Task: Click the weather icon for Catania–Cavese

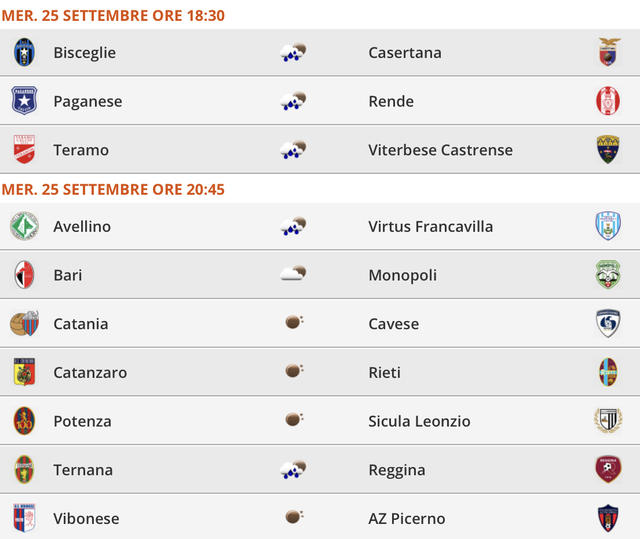Action: tap(294, 323)
